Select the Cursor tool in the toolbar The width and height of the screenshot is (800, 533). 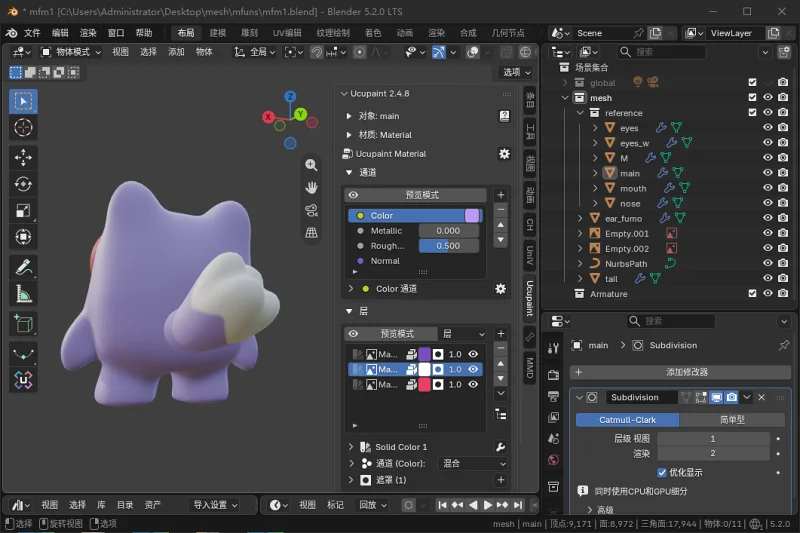tap(23, 128)
